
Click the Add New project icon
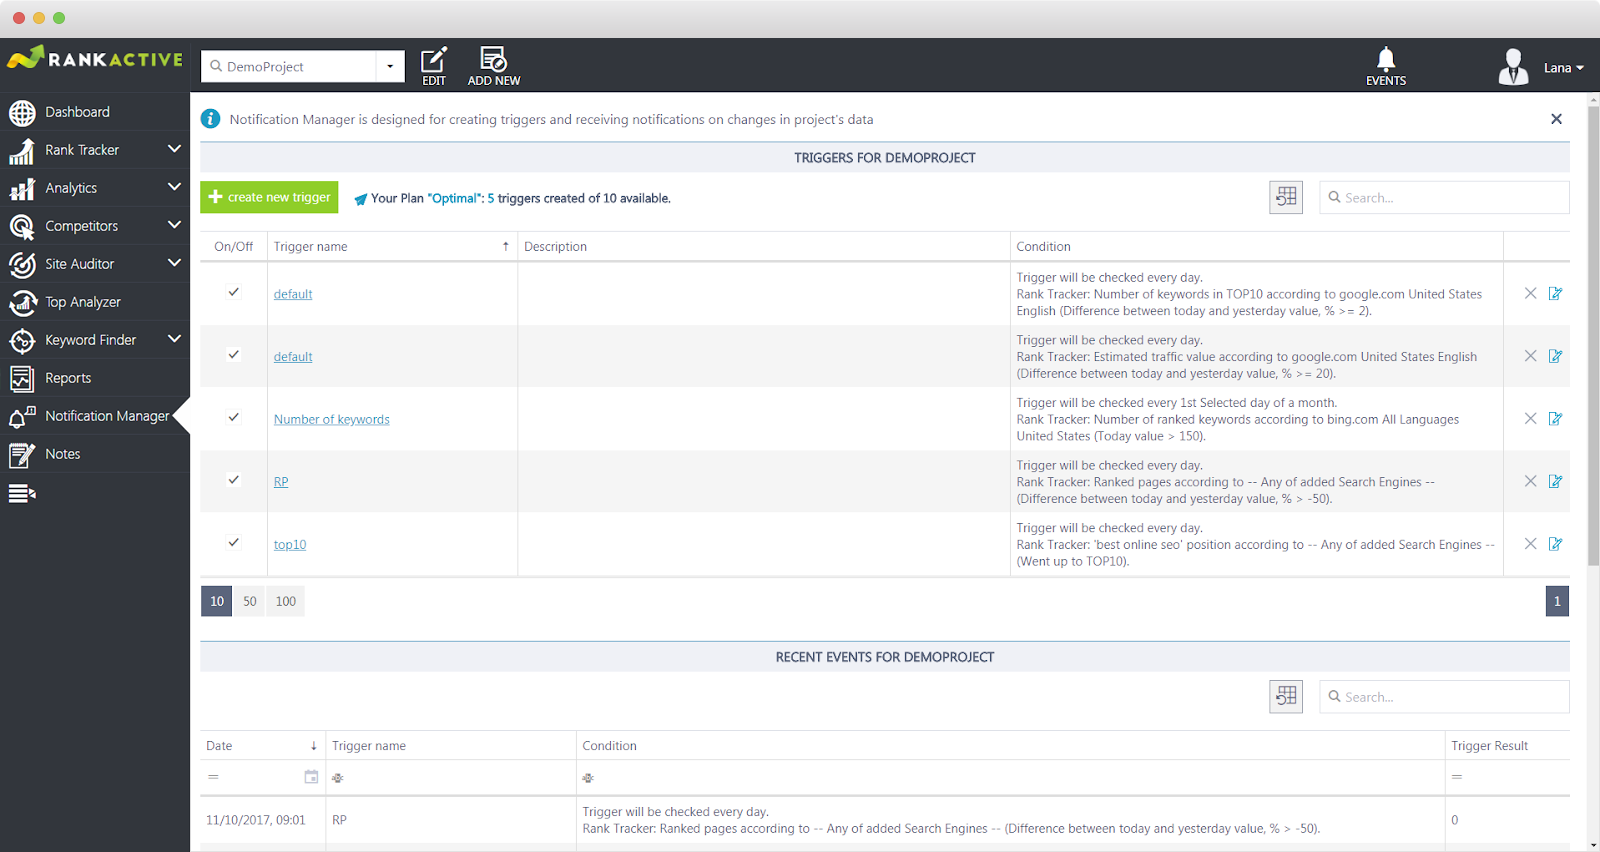pyautogui.click(x=493, y=60)
